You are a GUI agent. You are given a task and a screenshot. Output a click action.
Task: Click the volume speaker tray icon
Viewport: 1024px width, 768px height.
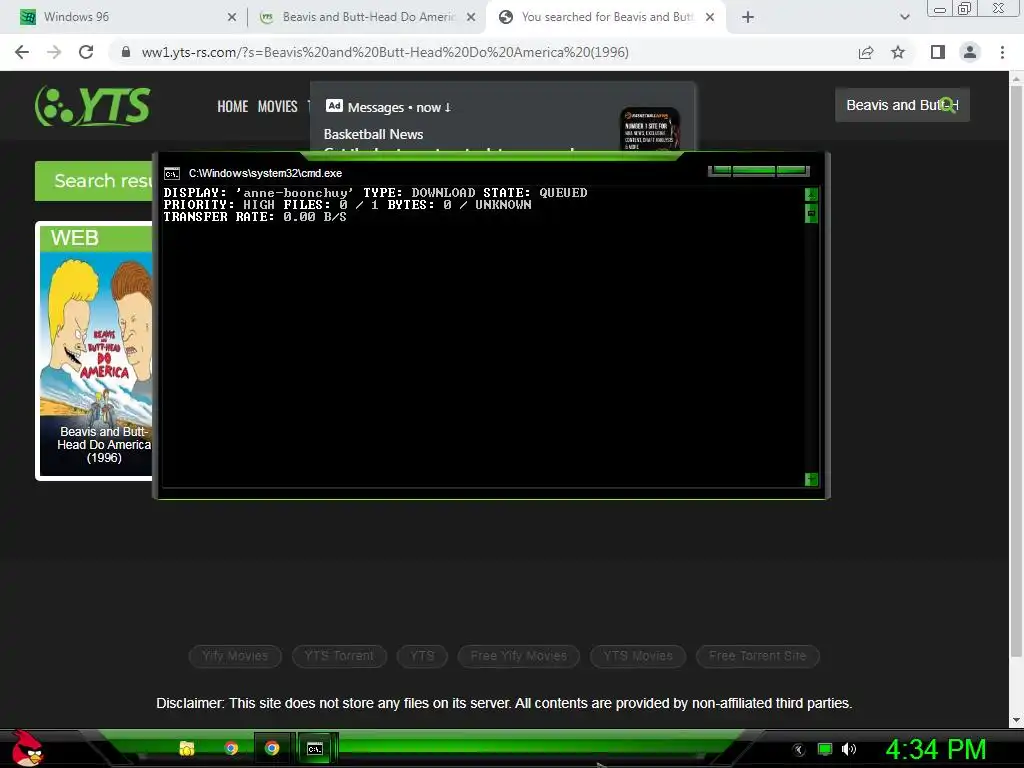(x=849, y=749)
